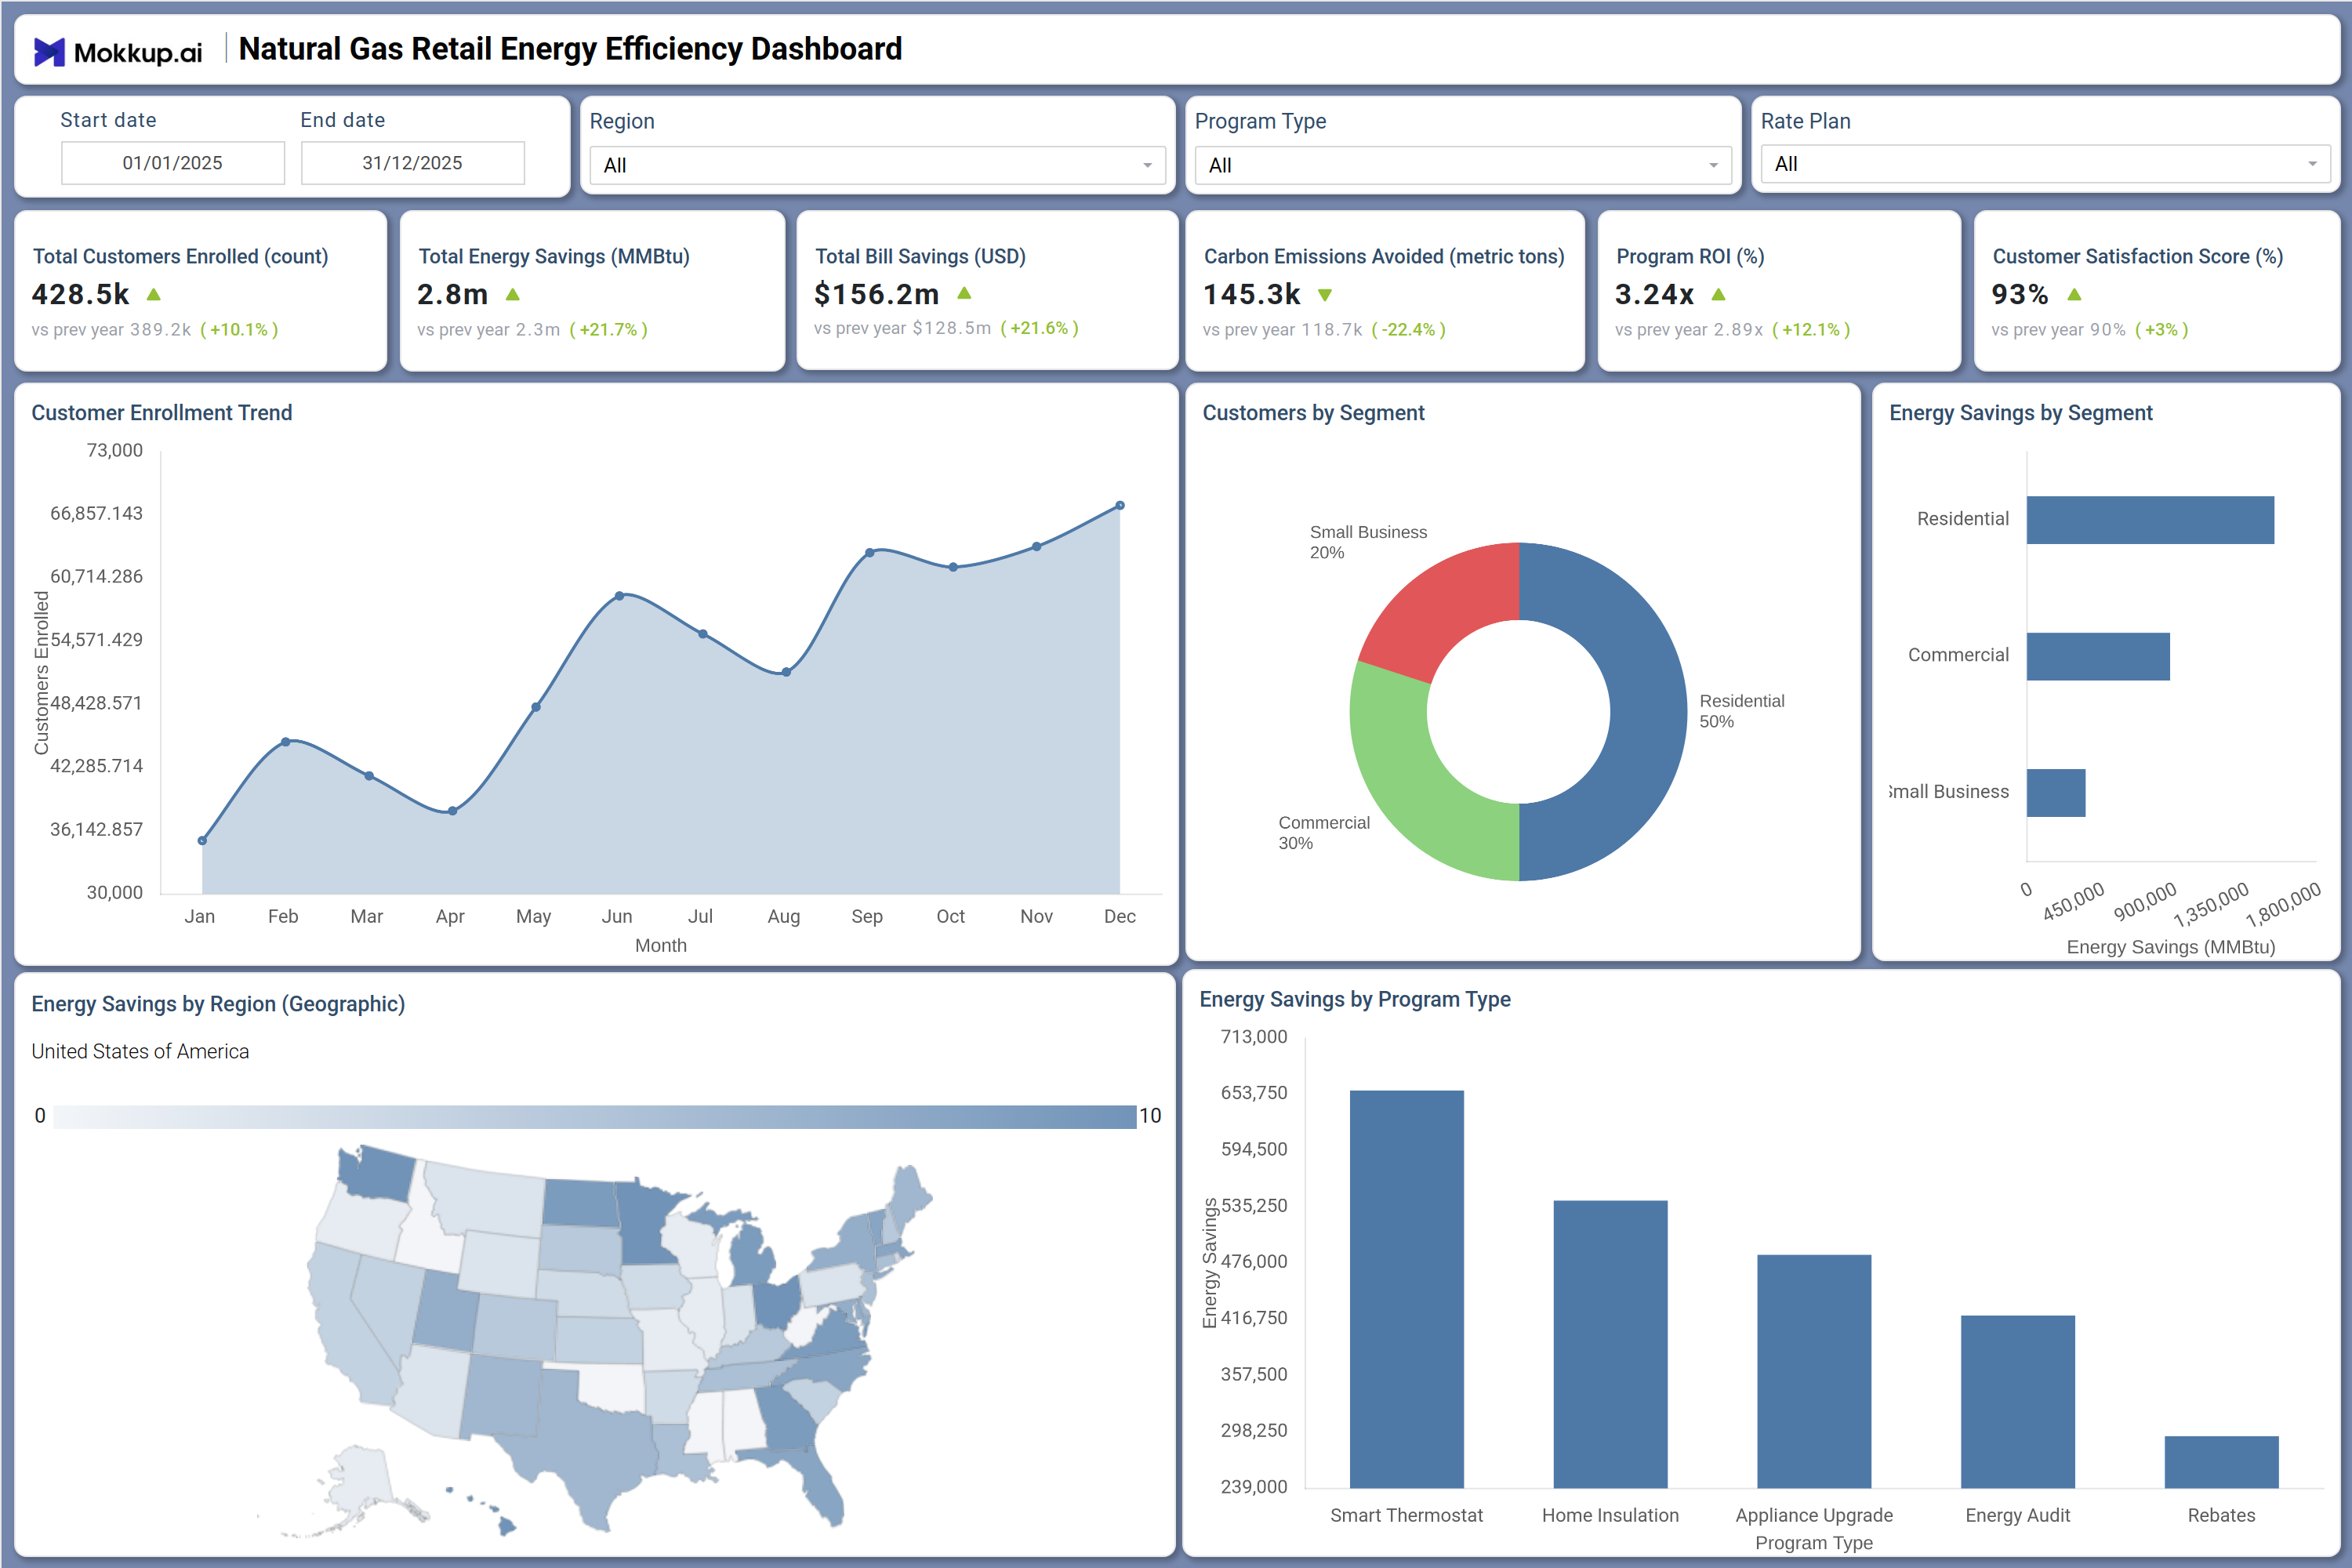Click the Commercial energy savings bar
Image resolution: width=2352 pixels, height=1568 pixels.
coord(2098,656)
